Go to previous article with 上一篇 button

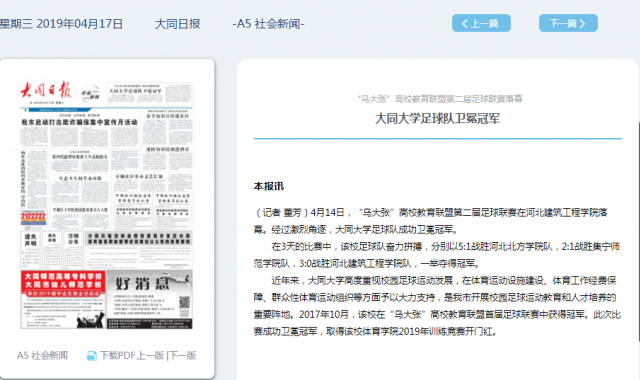(481, 23)
